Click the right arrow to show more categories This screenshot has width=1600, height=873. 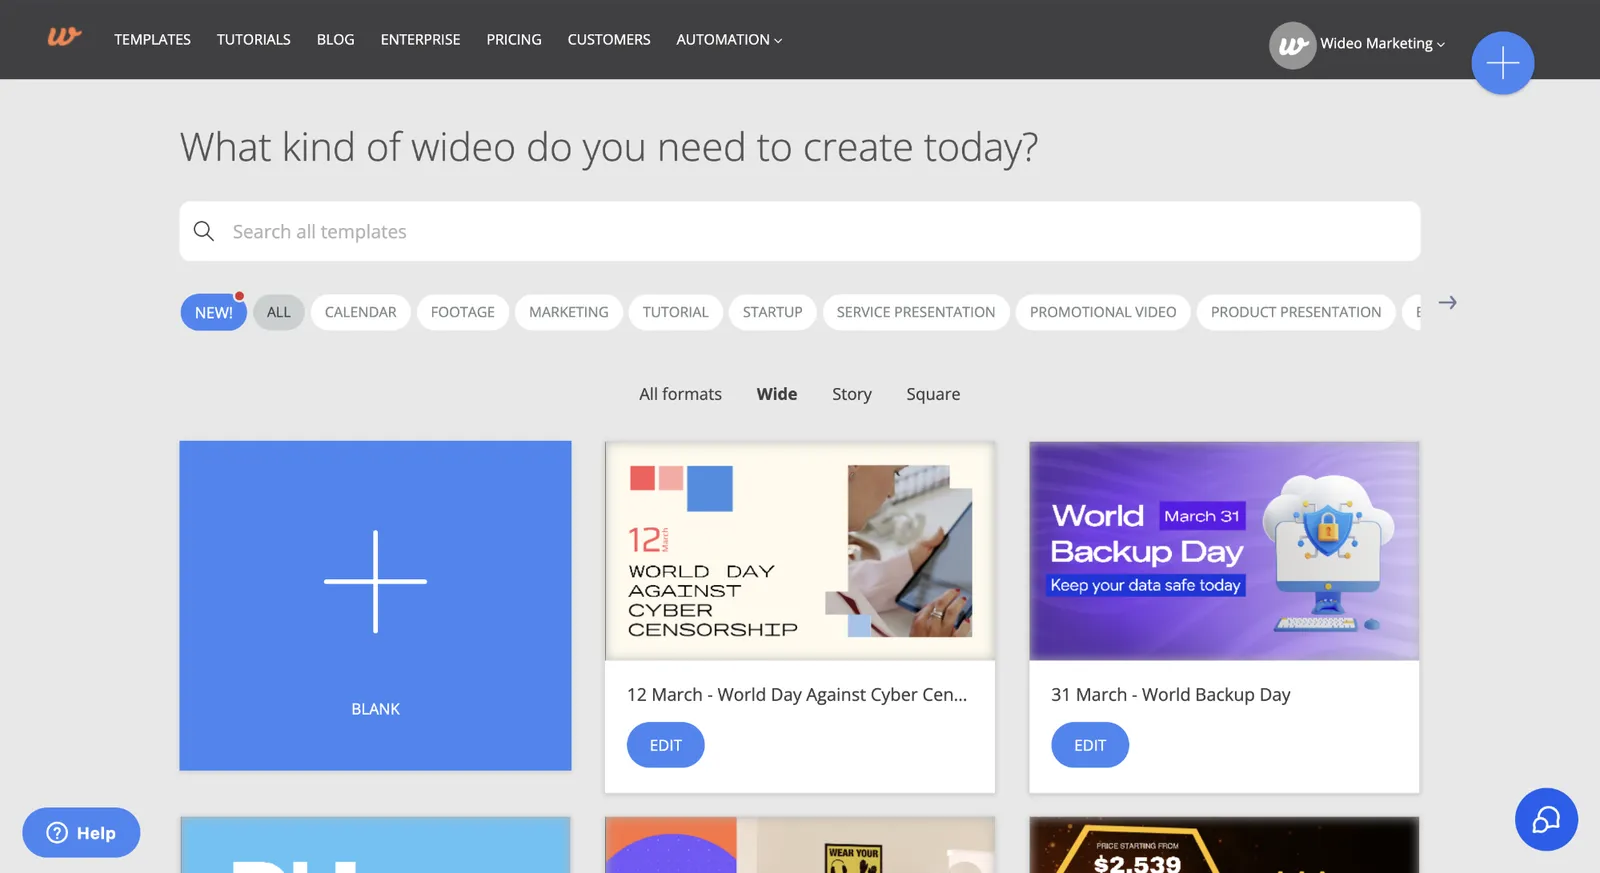[x=1447, y=302]
